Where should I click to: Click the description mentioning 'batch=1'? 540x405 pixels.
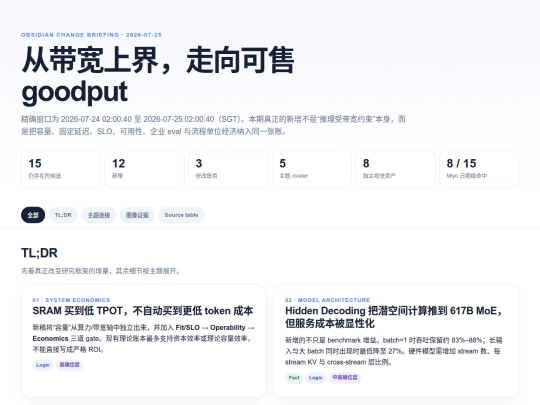point(393,351)
